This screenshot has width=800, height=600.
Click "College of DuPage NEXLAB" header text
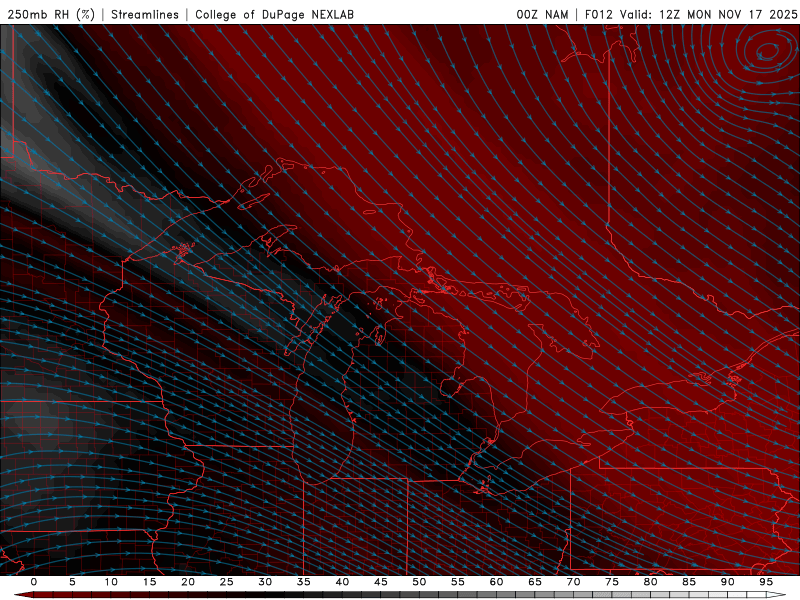coord(274,14)
